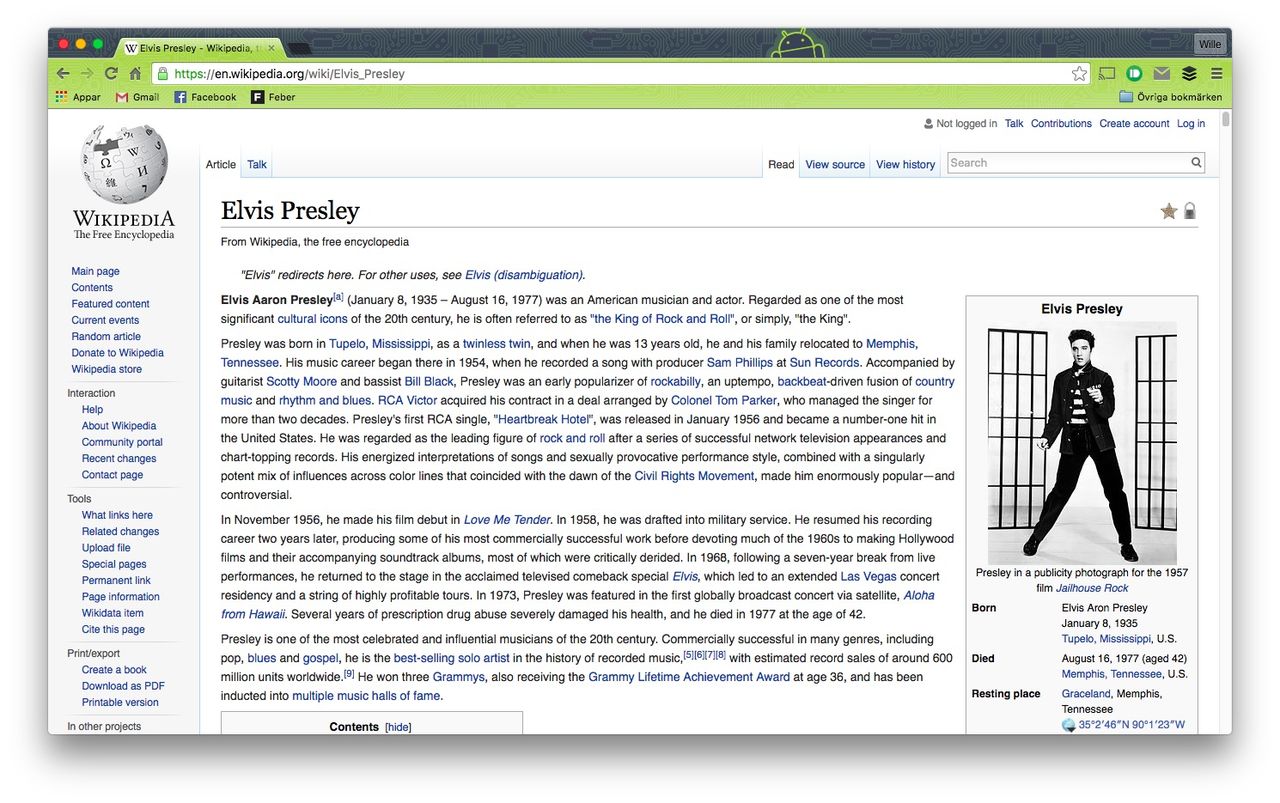The height and width of the screenshot is (803, 1280).
Task: Open the best-selling solo artist link
Action: (452, 658)
